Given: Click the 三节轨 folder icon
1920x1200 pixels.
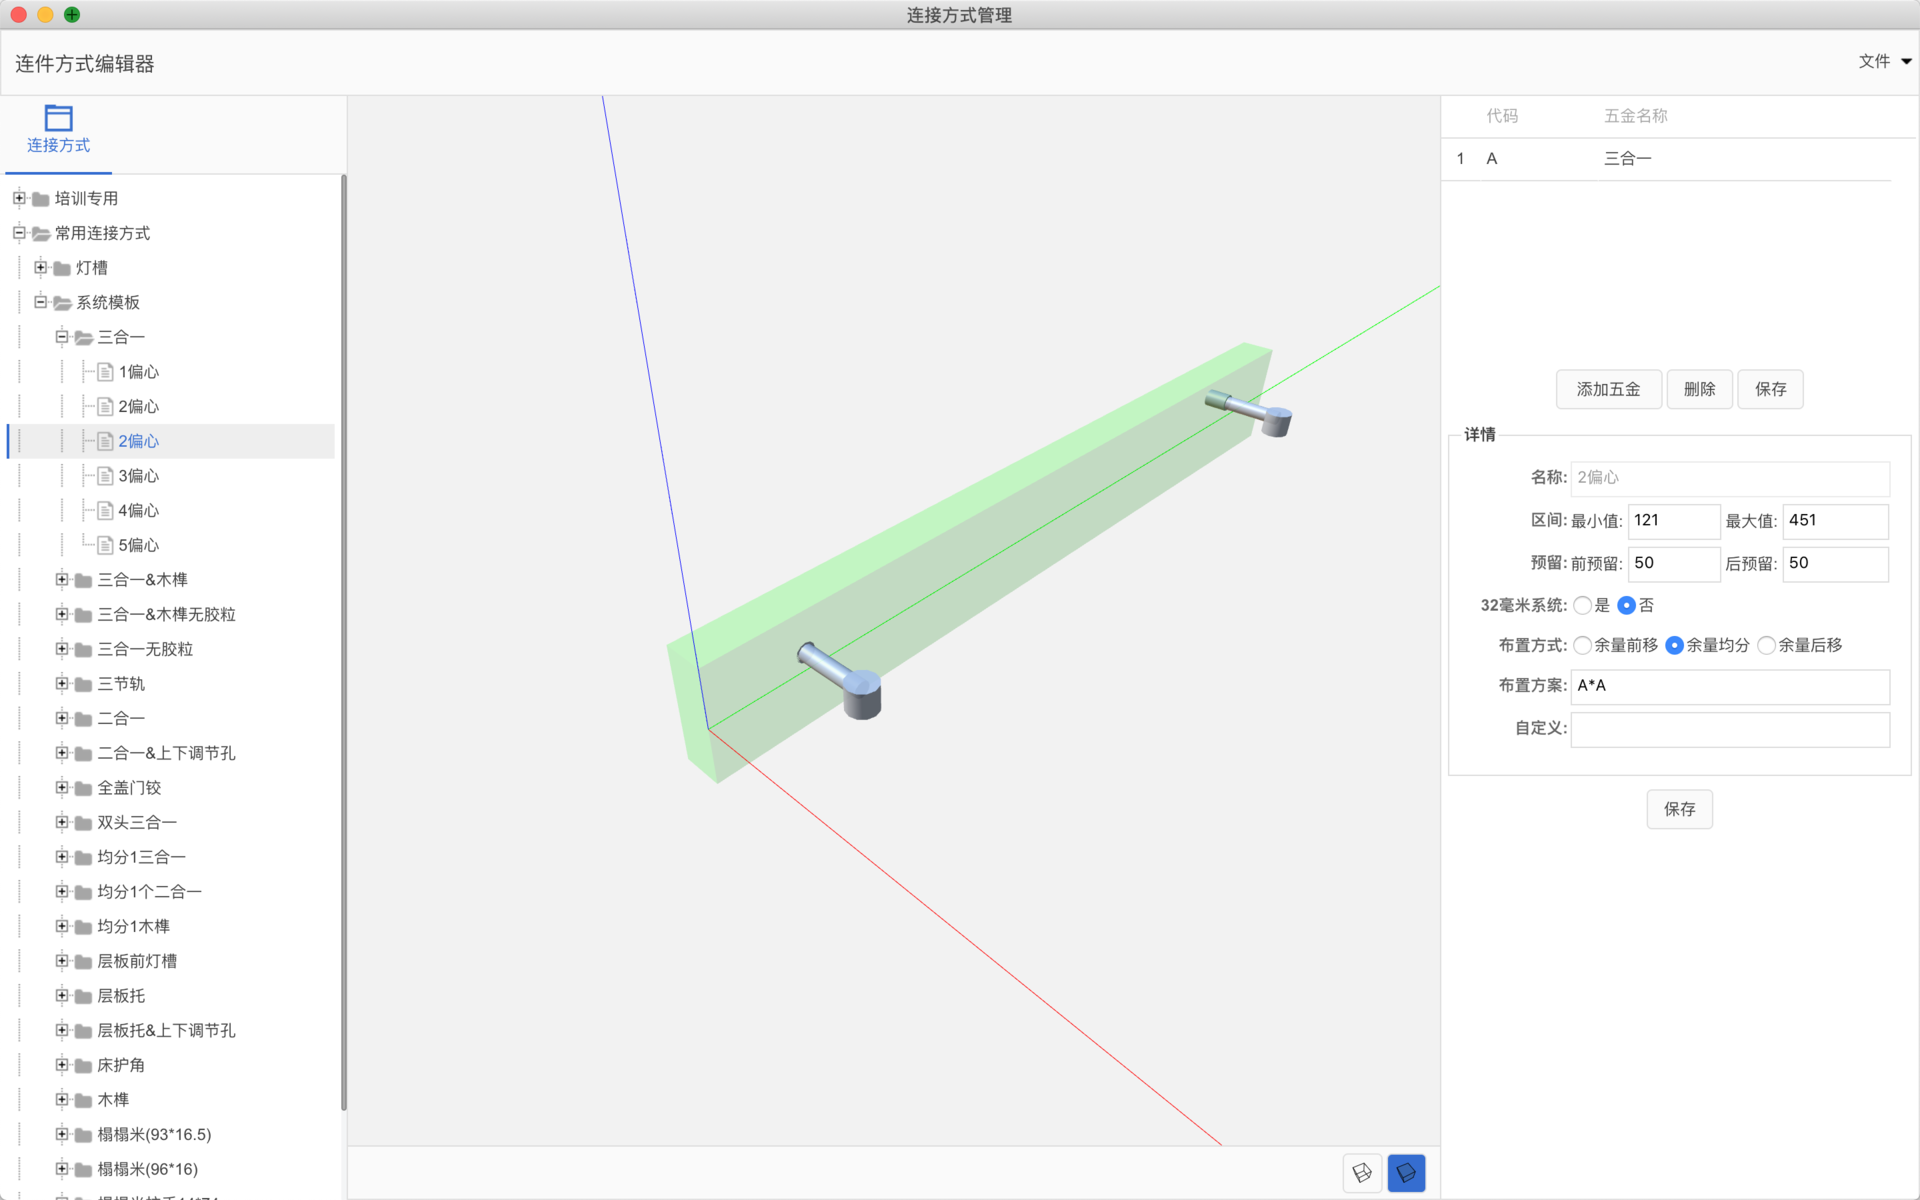Looking at the screenshot, I should click(x=84, y=684).
